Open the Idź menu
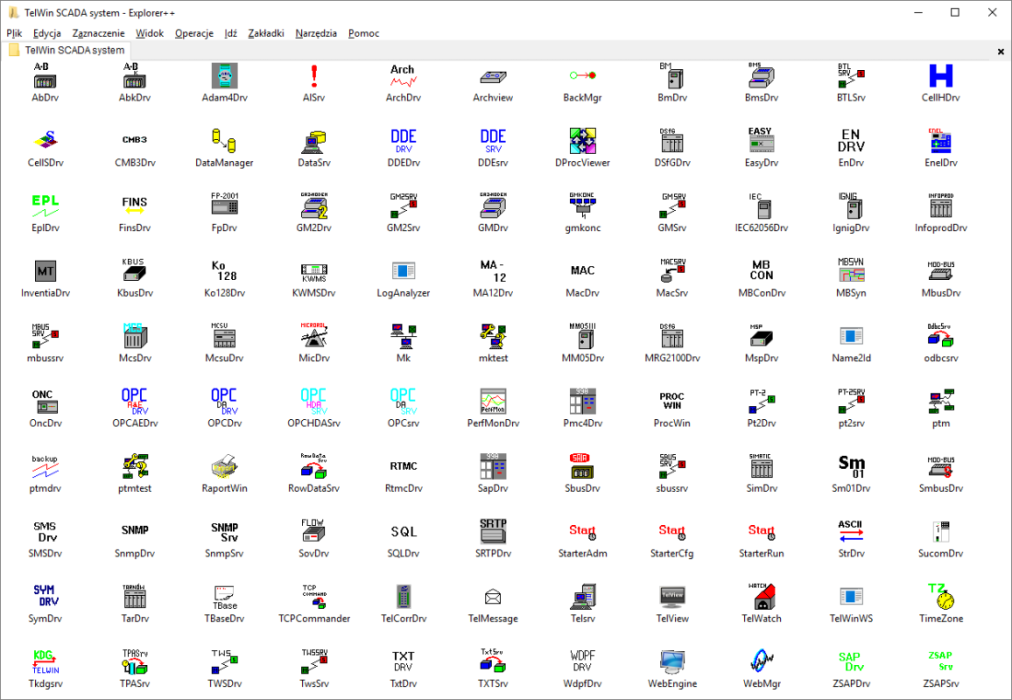Screen dimensions: 1012x700 coord(231,33)
